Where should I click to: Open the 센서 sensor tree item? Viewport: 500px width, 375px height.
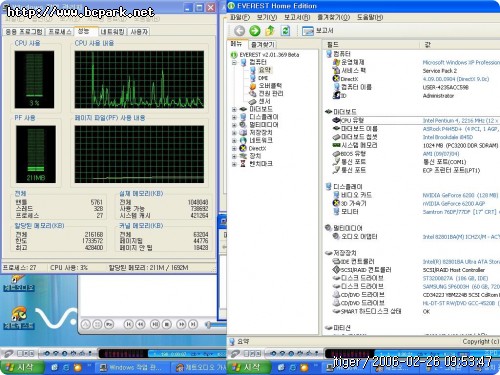point(264,101)
